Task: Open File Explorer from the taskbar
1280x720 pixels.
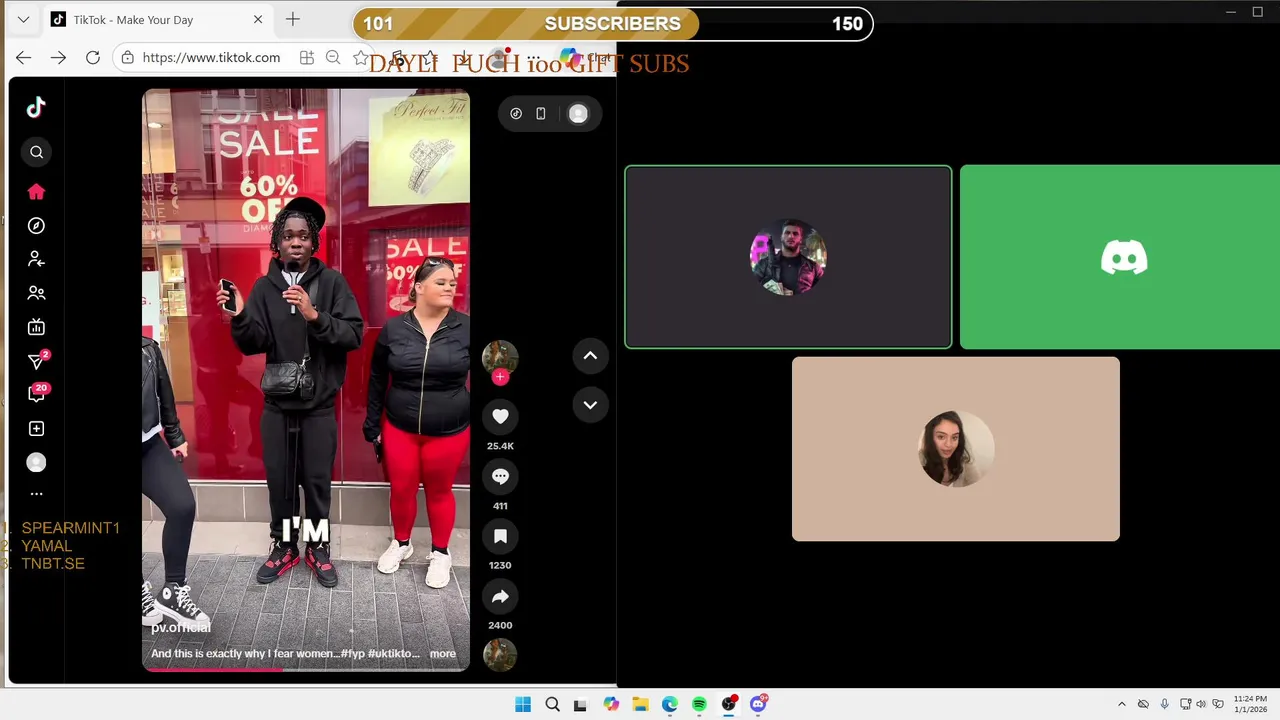Action: tap(640, 704)
